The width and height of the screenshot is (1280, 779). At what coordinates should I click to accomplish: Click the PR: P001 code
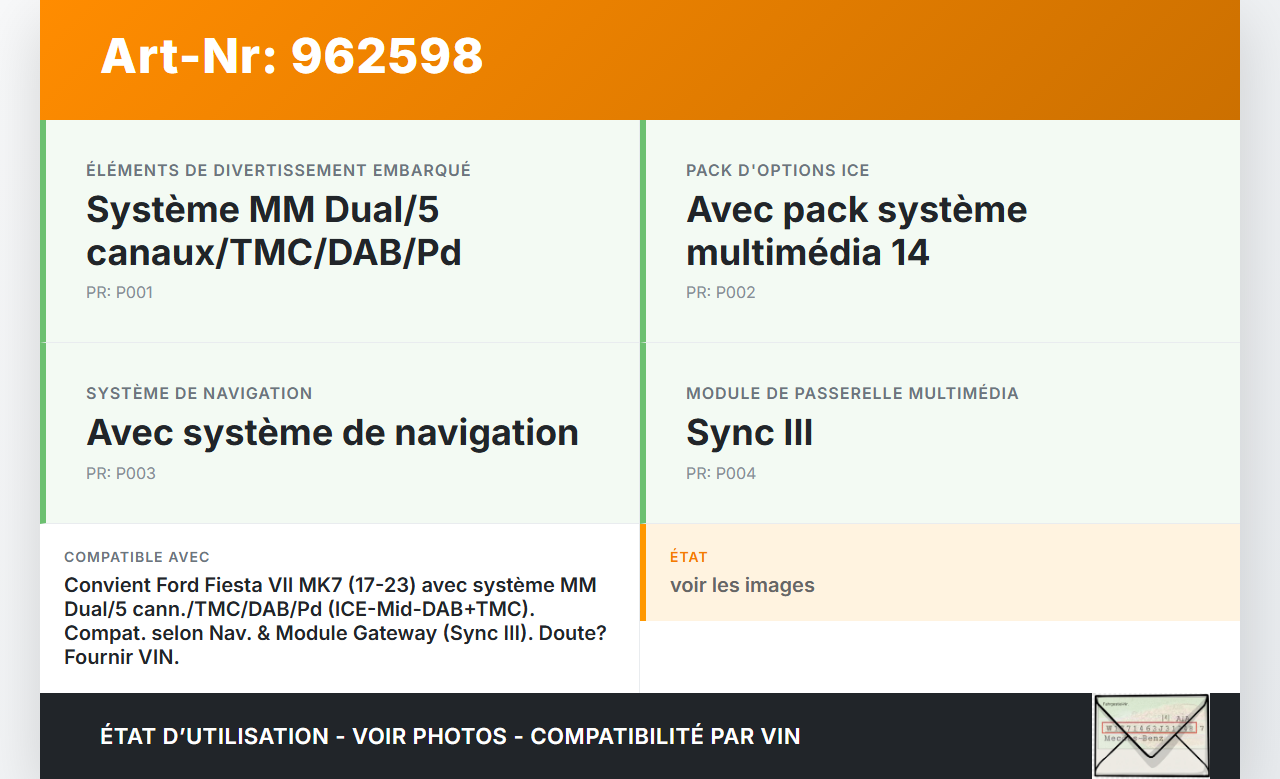[119, 293]
